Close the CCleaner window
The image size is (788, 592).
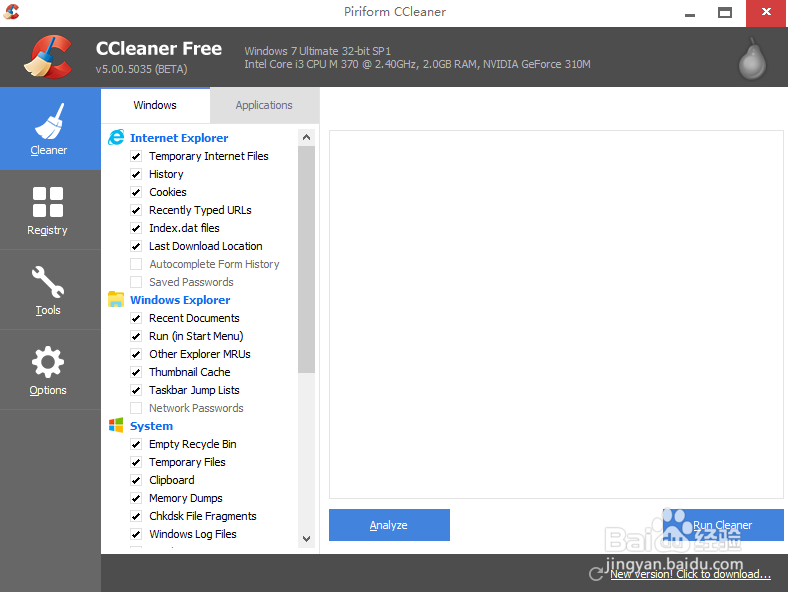pyautogui.click(x=766, y=13)
